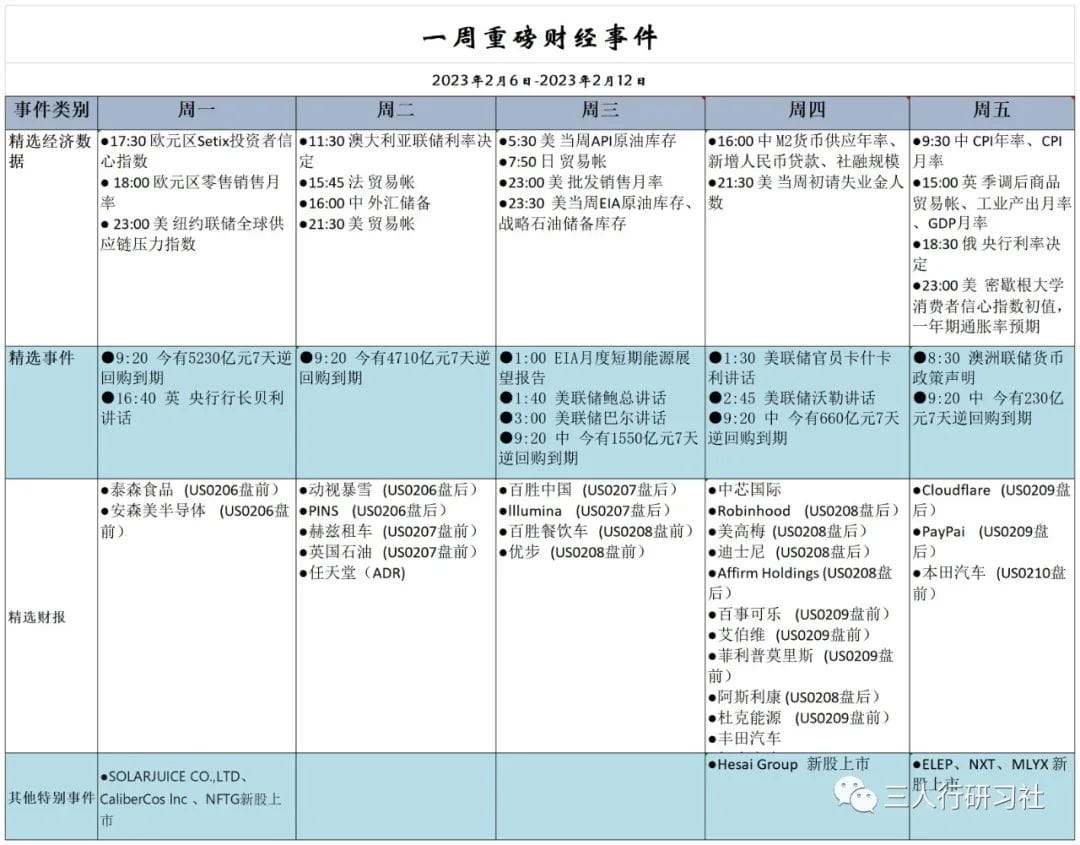
Task: Click 18:30 俄 央行利率决定
Action: [x=986, y=254]
